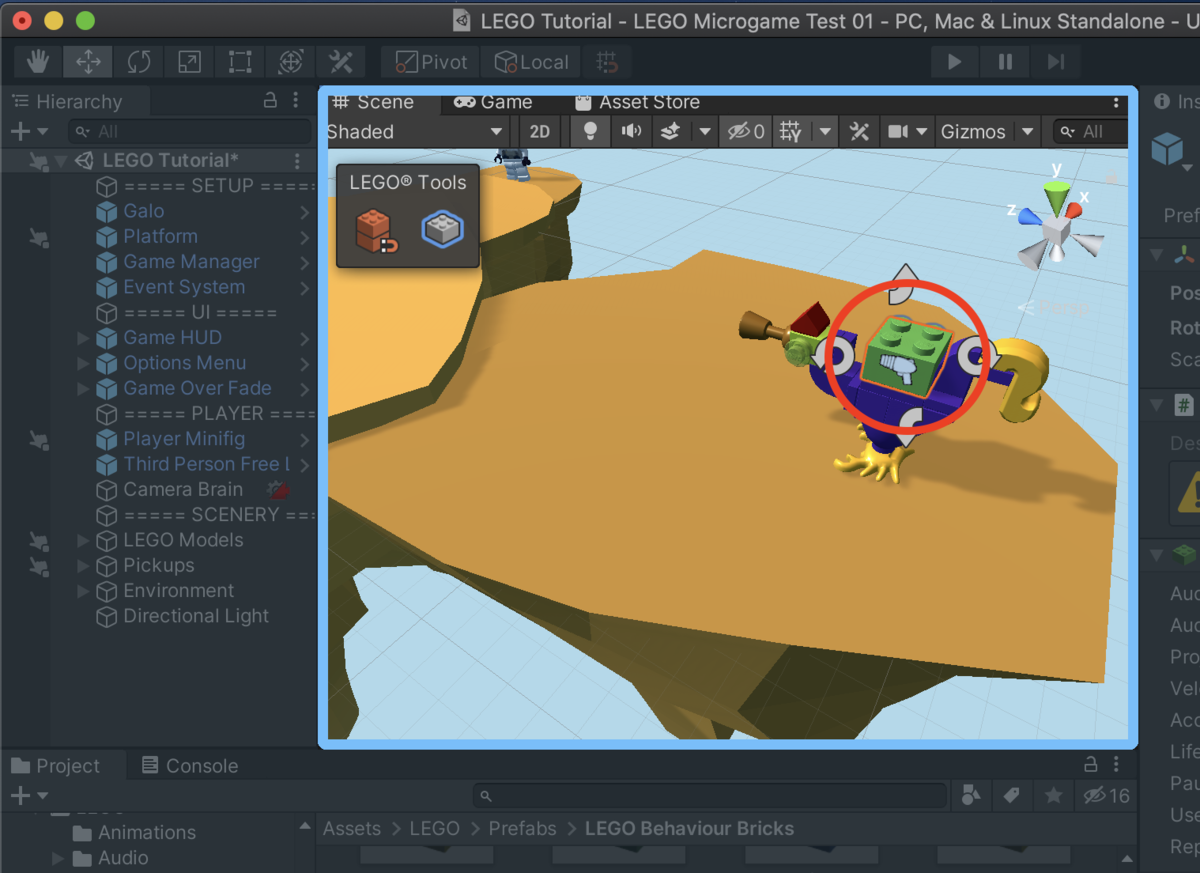Open LEGO Tutorial scene options menu
The height and width of the screenshot is (873, 1200).
pyautogui.click(x=297, y=161)
